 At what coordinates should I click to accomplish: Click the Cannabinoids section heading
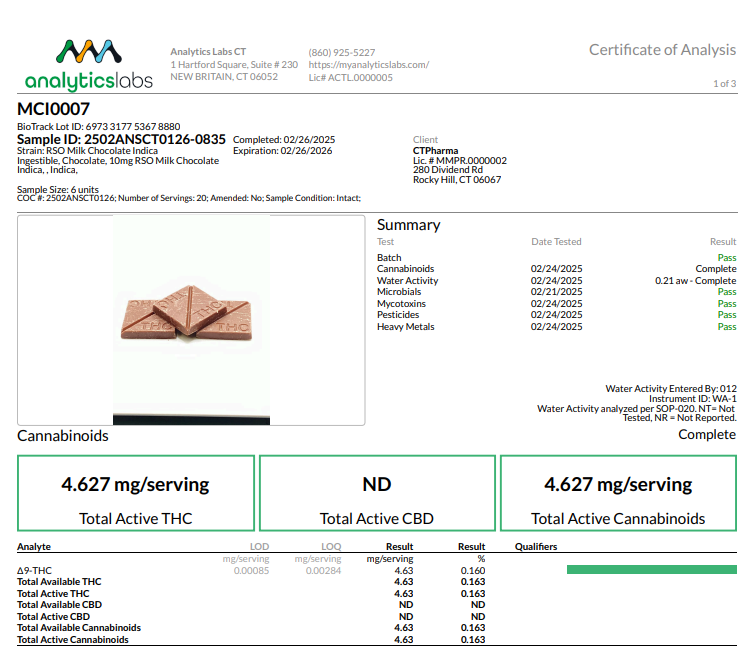click(63, 436)
